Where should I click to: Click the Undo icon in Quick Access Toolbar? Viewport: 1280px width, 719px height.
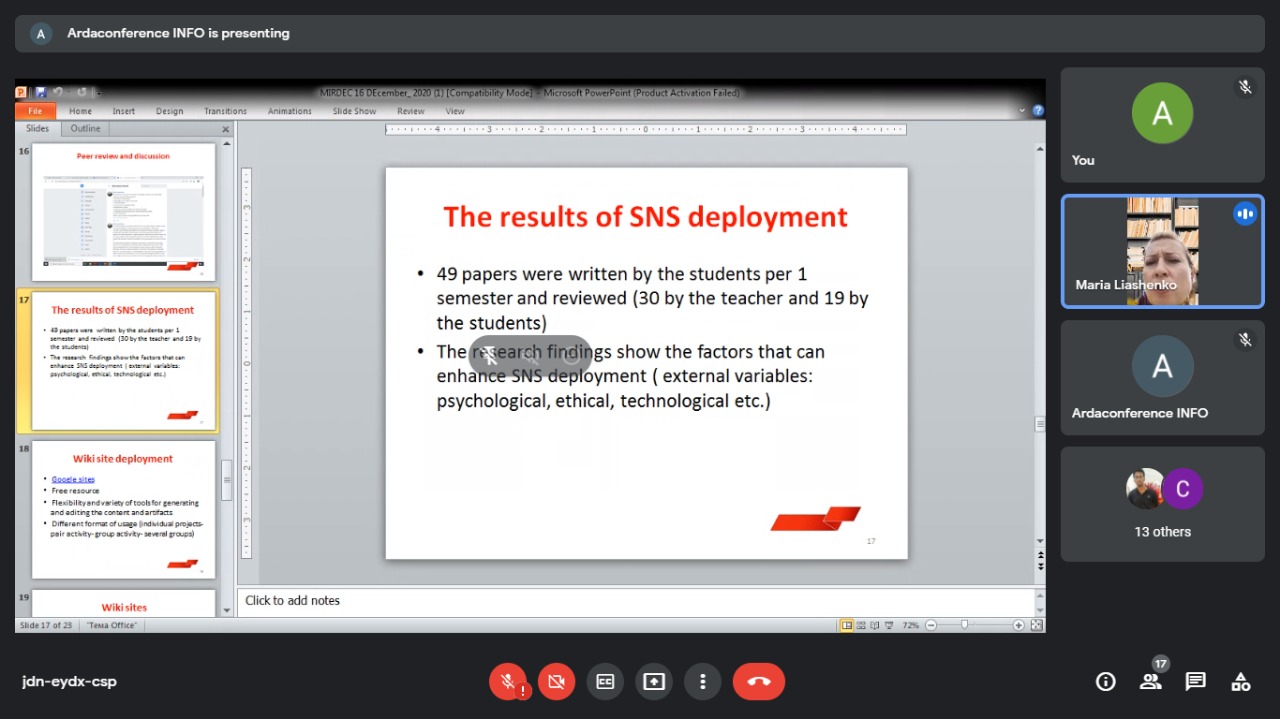[58, 92]
